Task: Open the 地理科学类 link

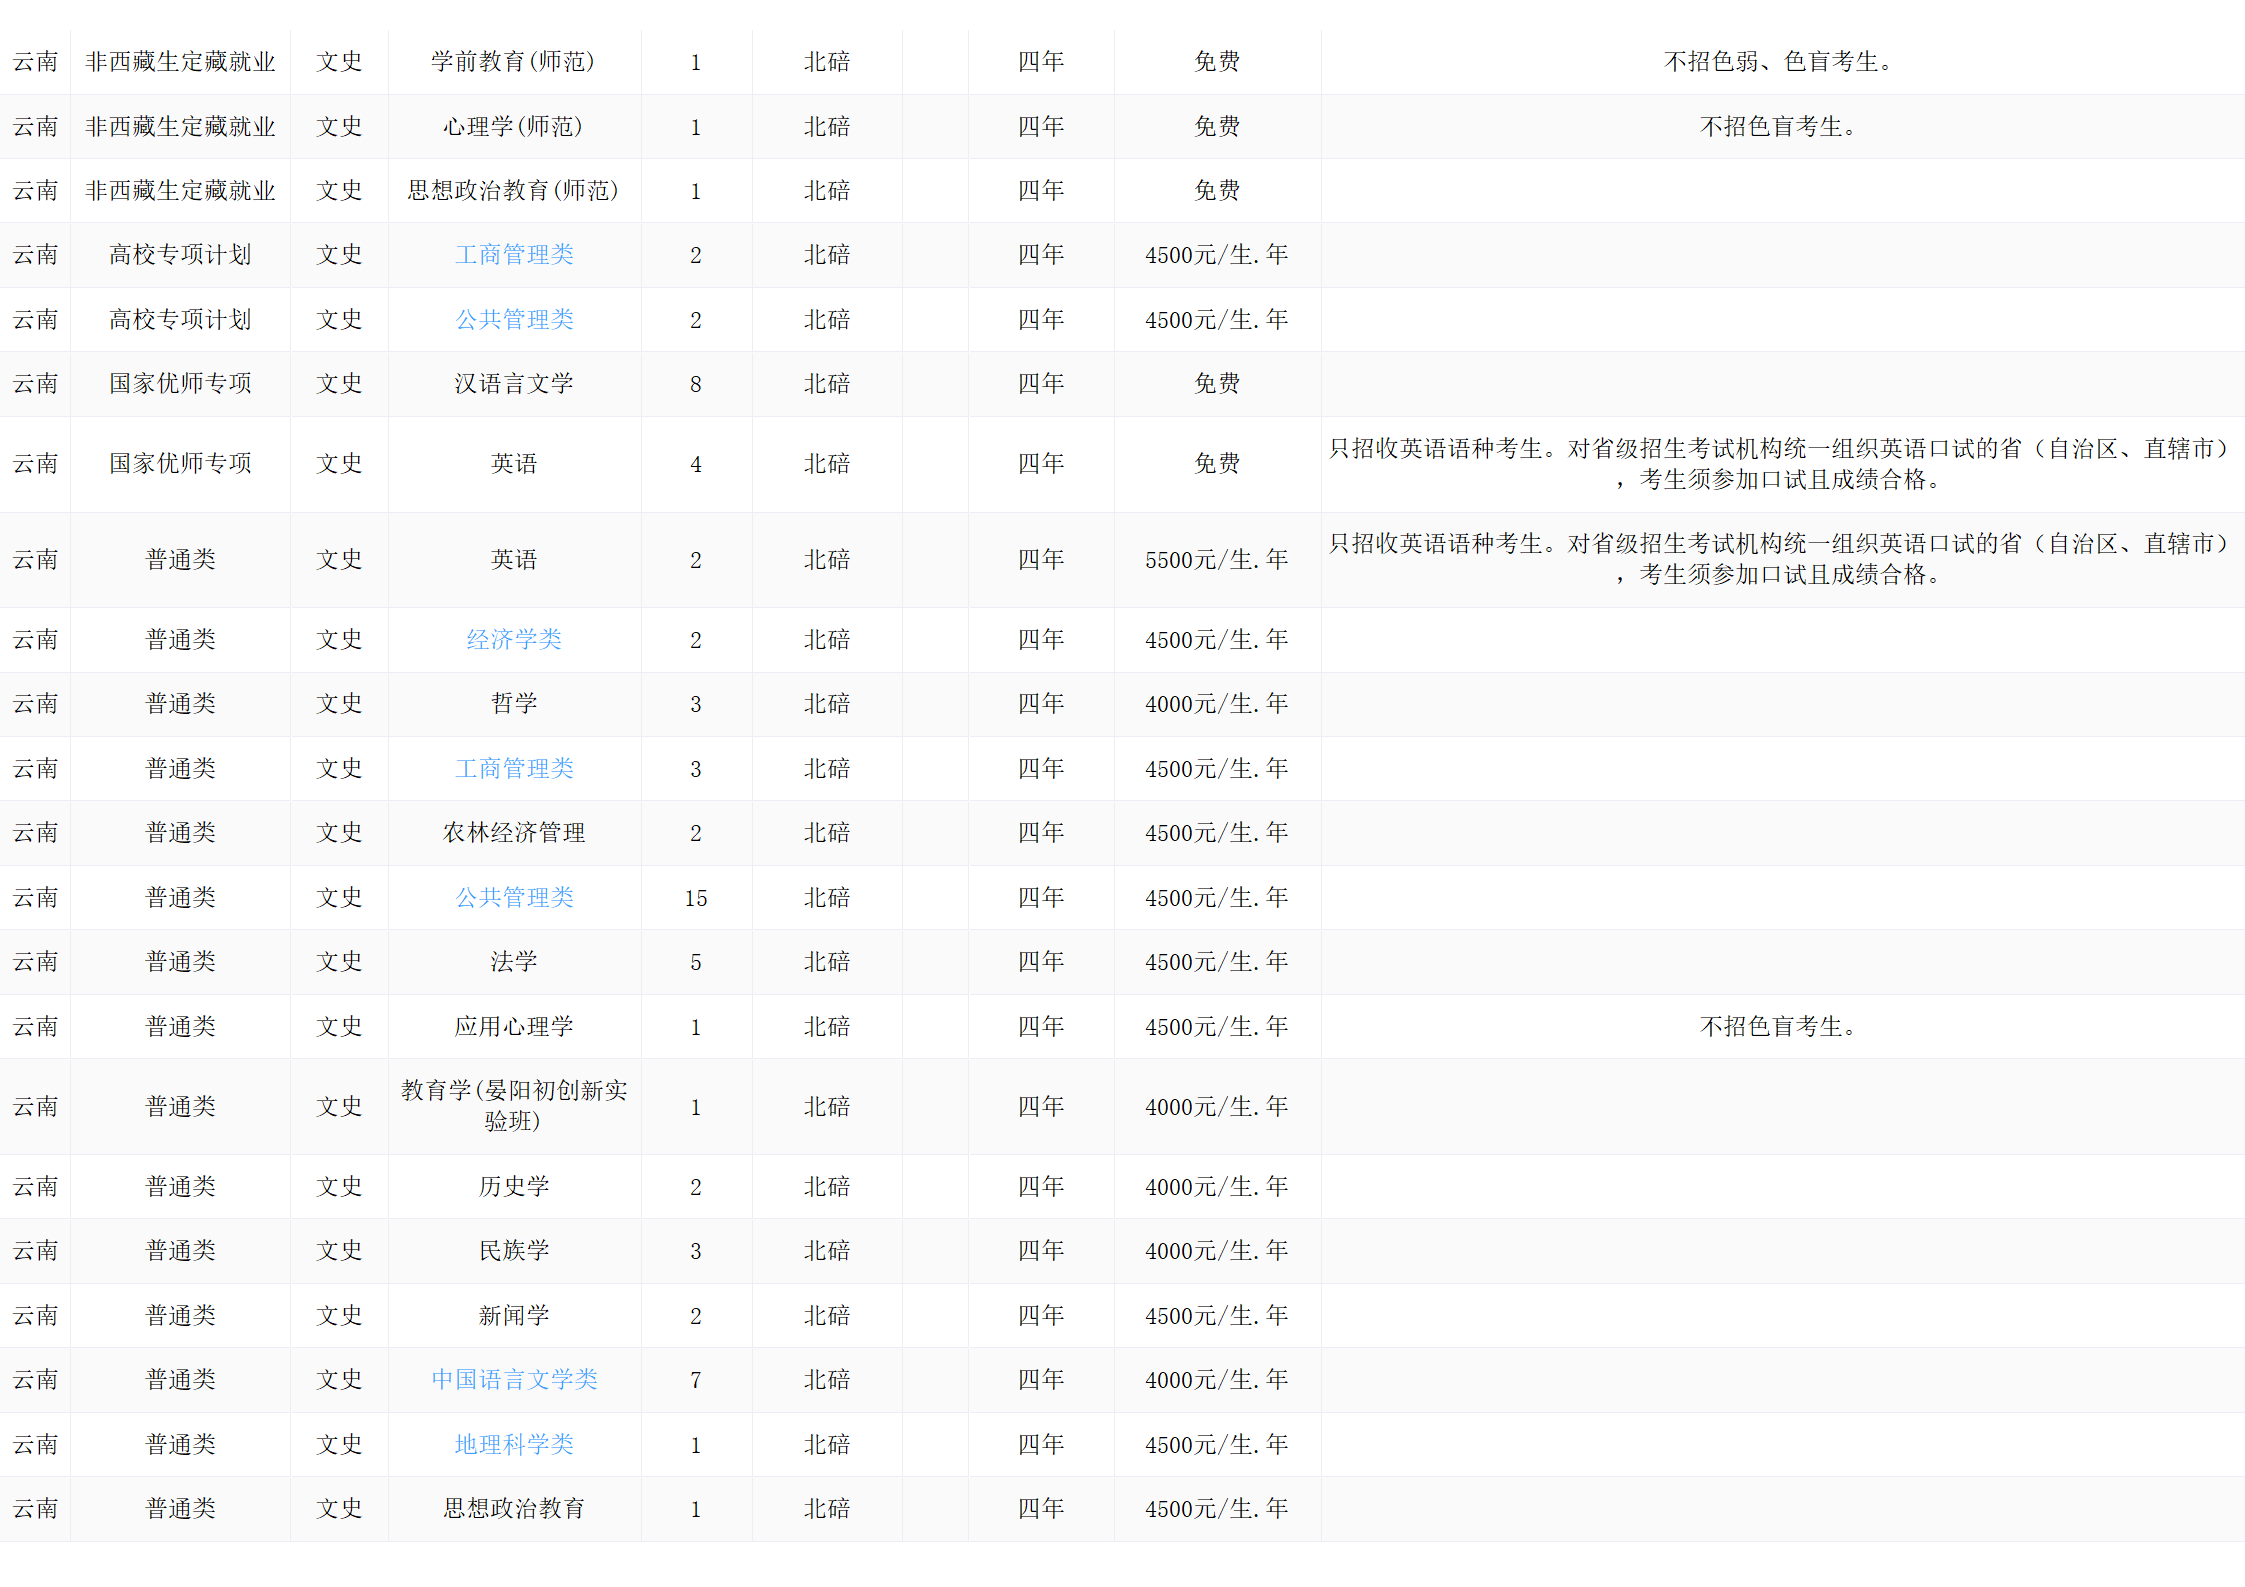Action: (x=514, y=1445)
